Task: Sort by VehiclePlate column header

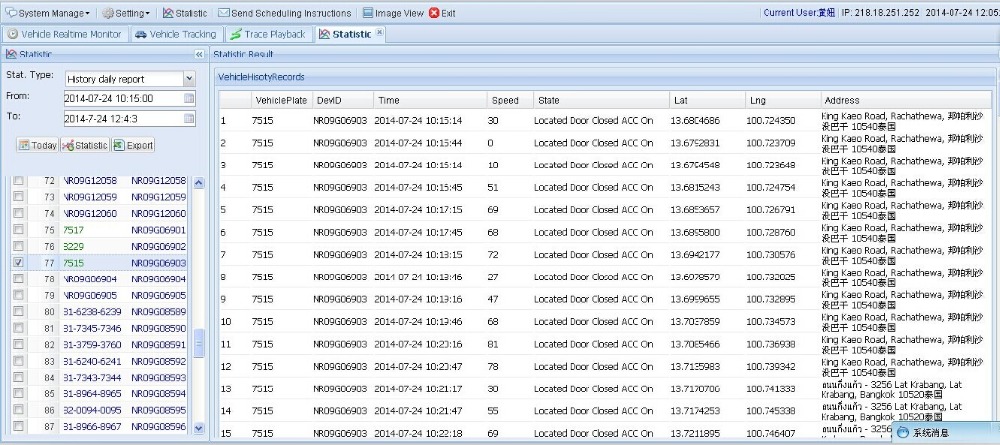Action: pos(281,100)
